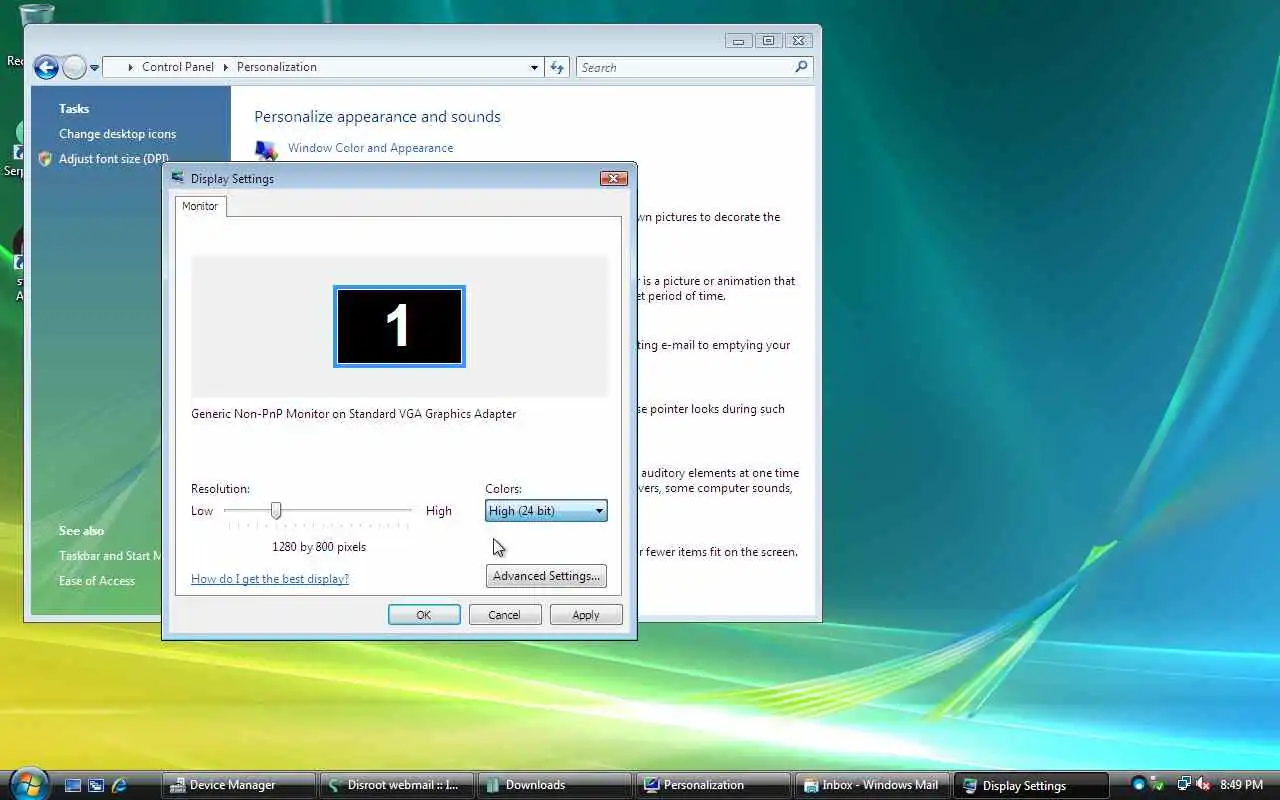This screenshot has width=1280, height=800.
Task: Click the network tray icon
Action: (1183, 785)
